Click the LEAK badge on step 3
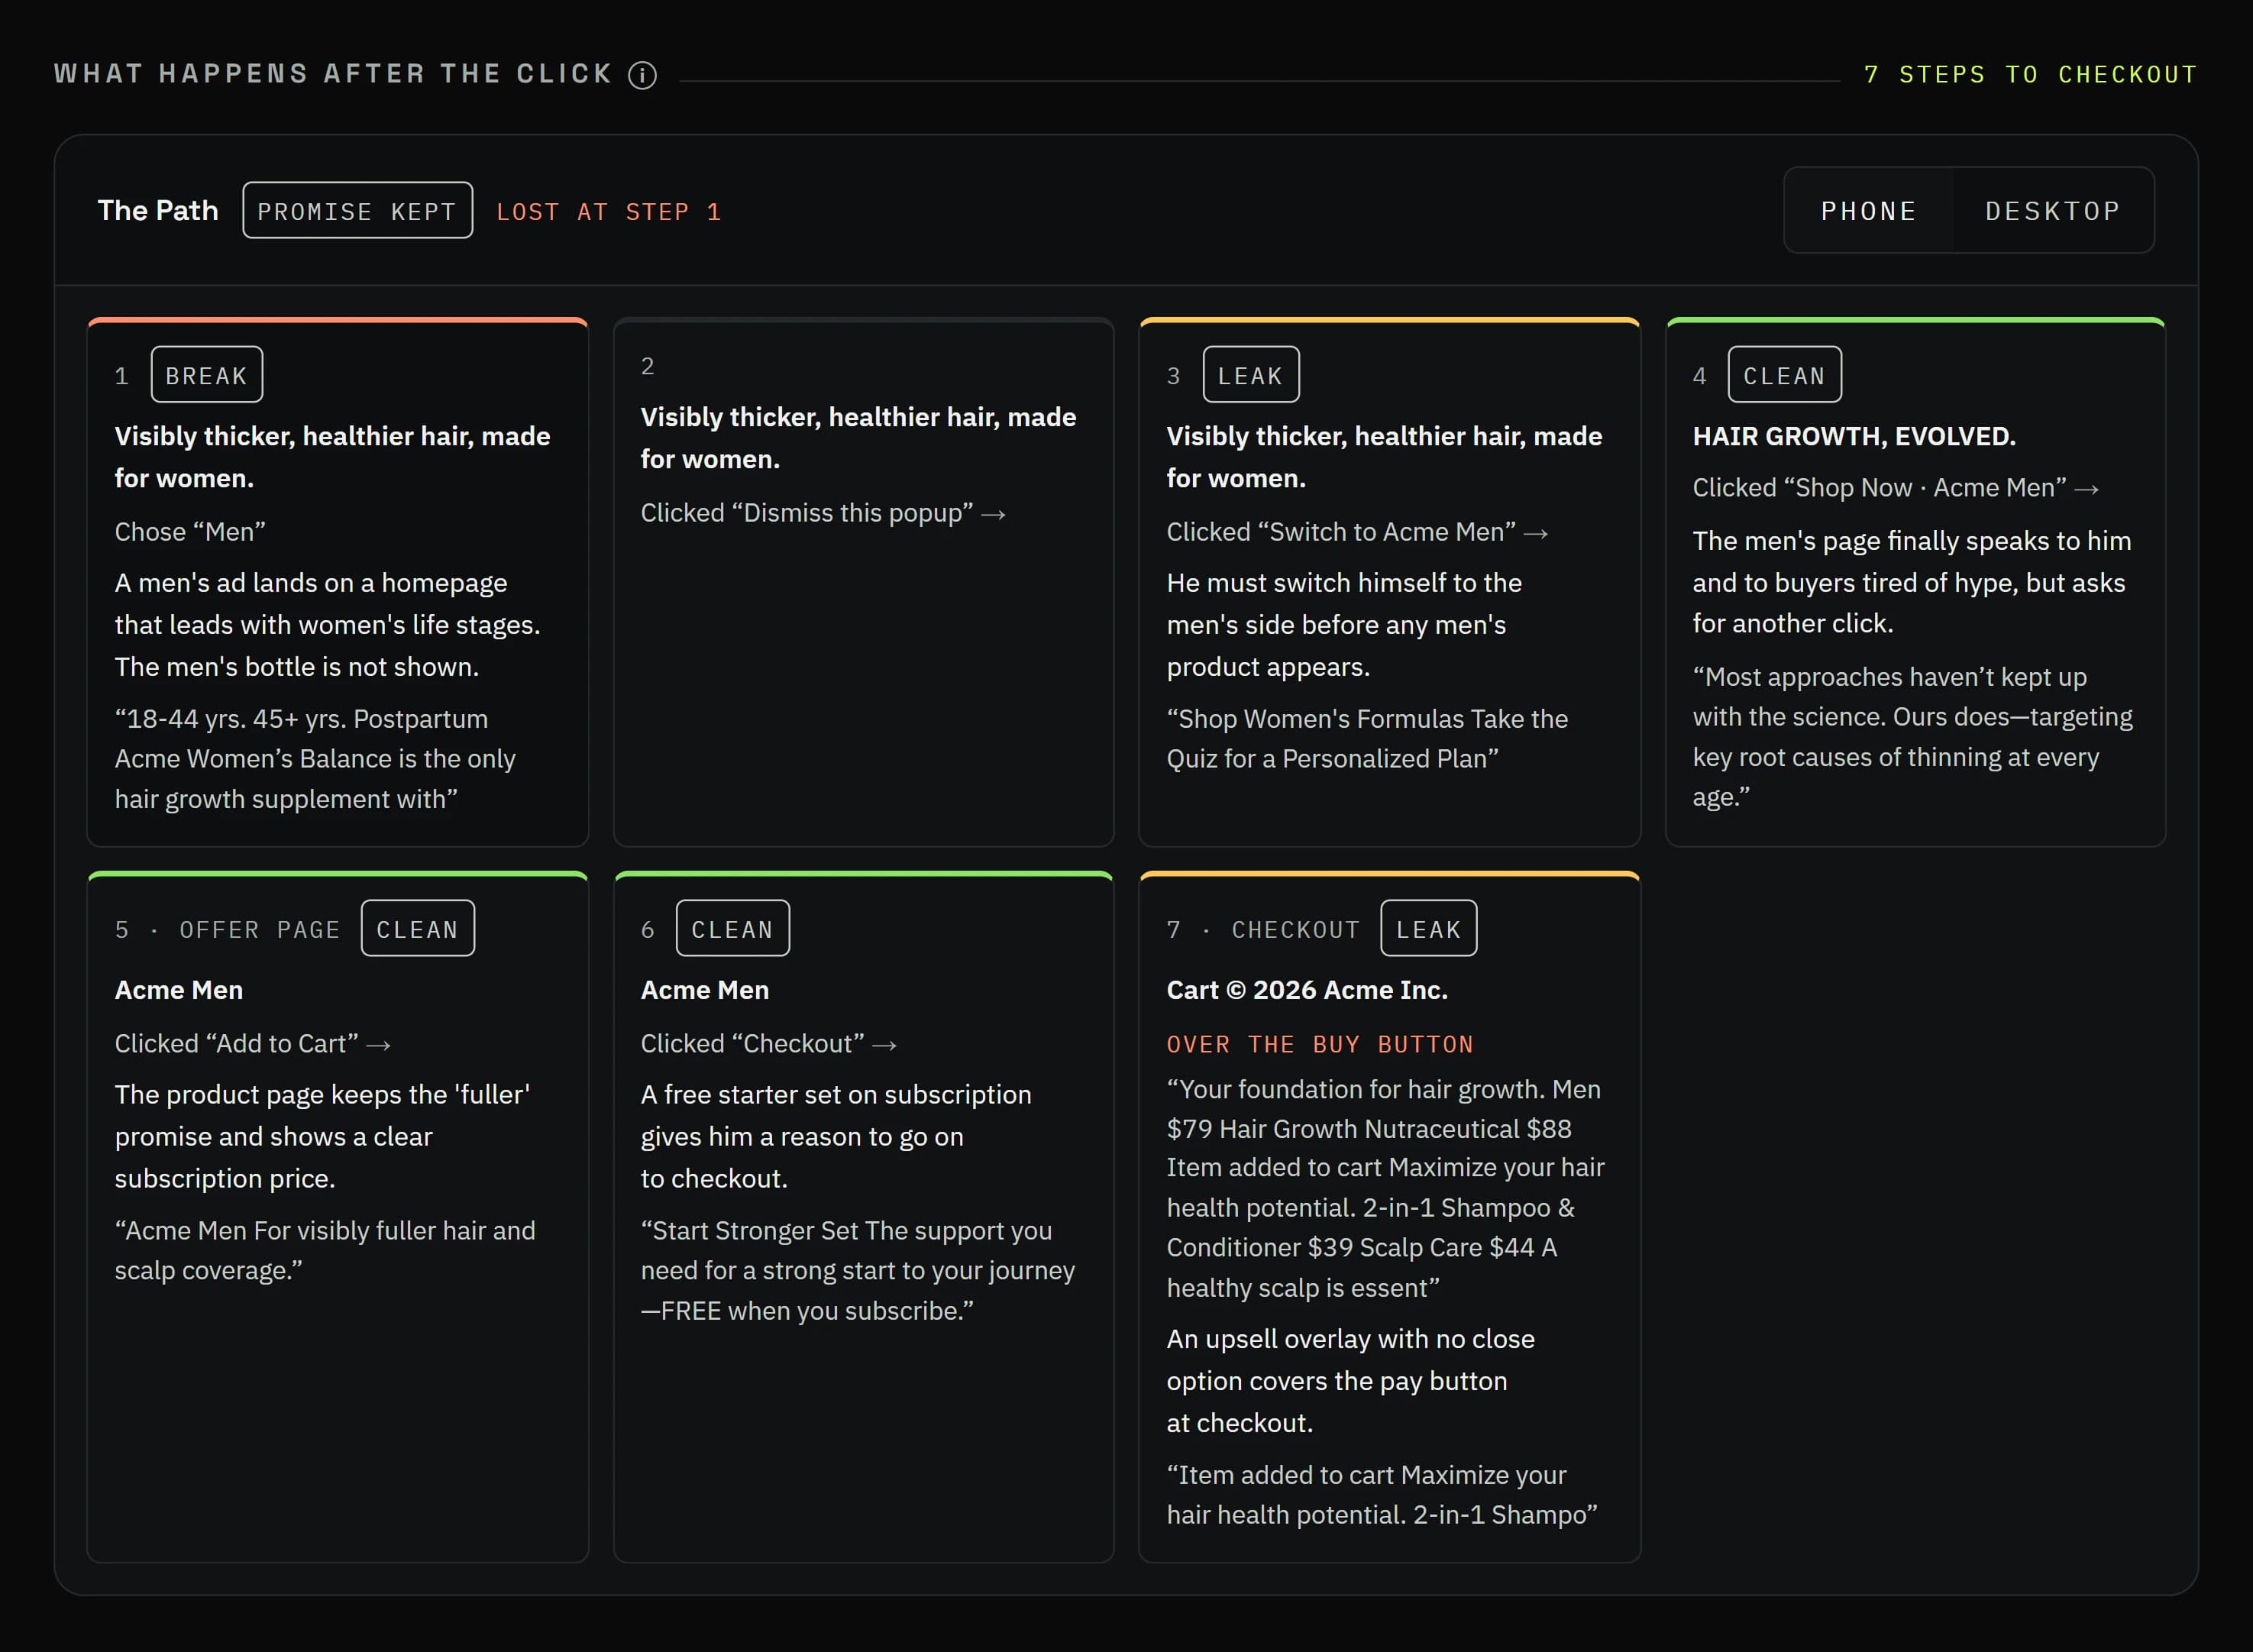The image size is (2253, 1652). pos(1250,375)
